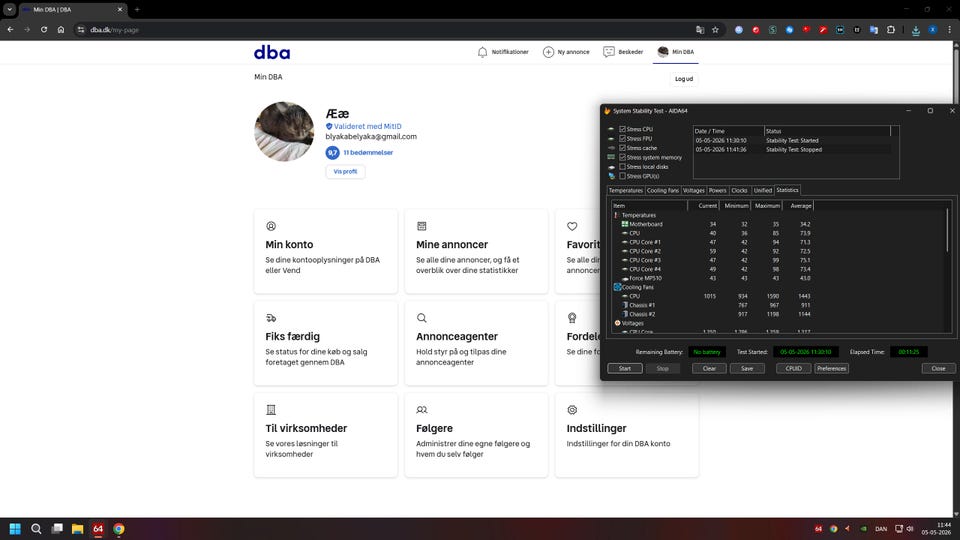
Task: Click the dba logo
Action: tap(272, 53)
